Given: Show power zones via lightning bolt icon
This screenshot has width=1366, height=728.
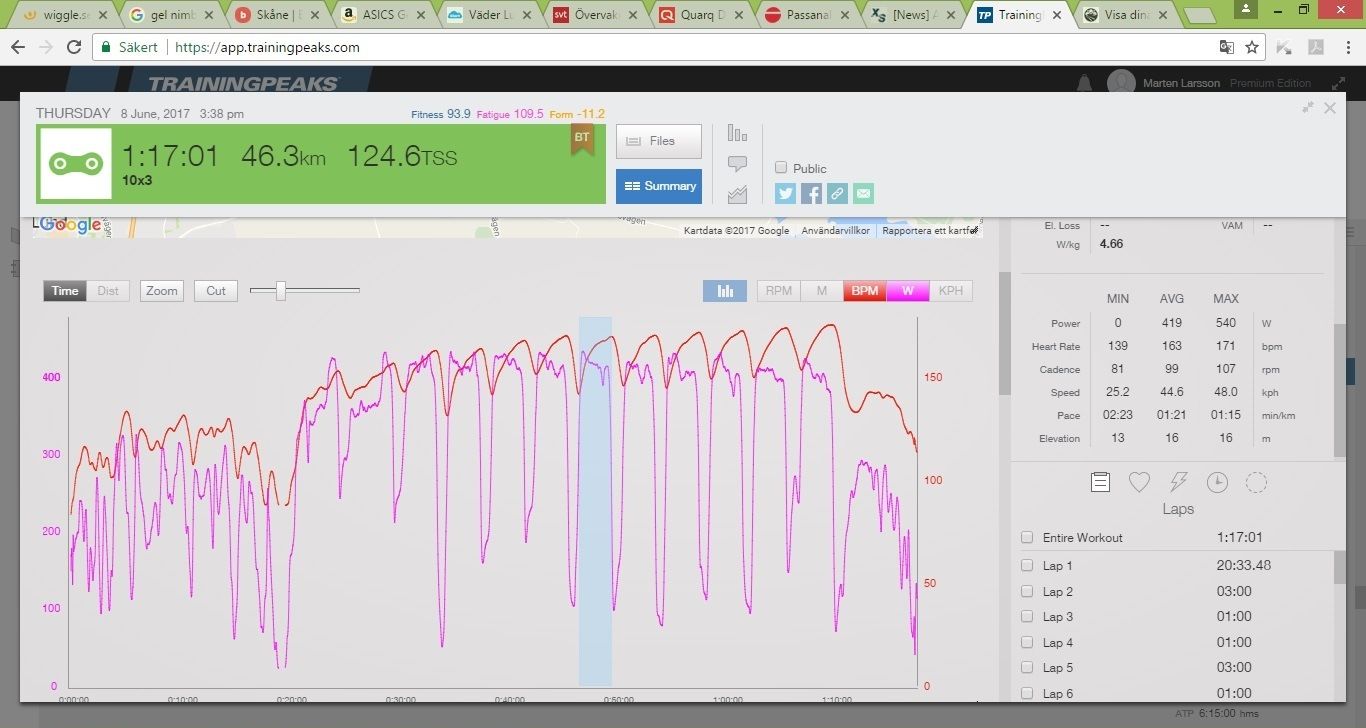Looking at the screenshot, I should [x=1178, y=483].
